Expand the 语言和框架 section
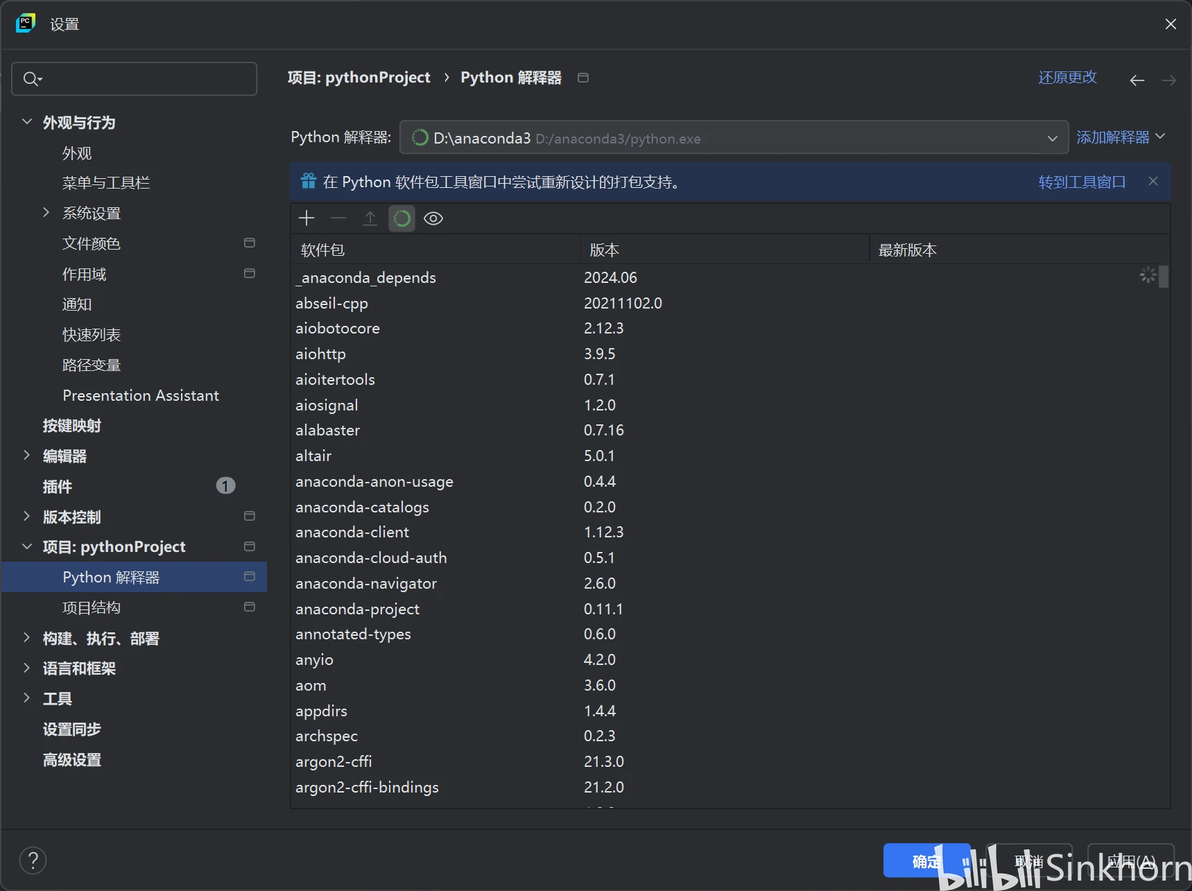1192x891 pixels. [27, 668]
